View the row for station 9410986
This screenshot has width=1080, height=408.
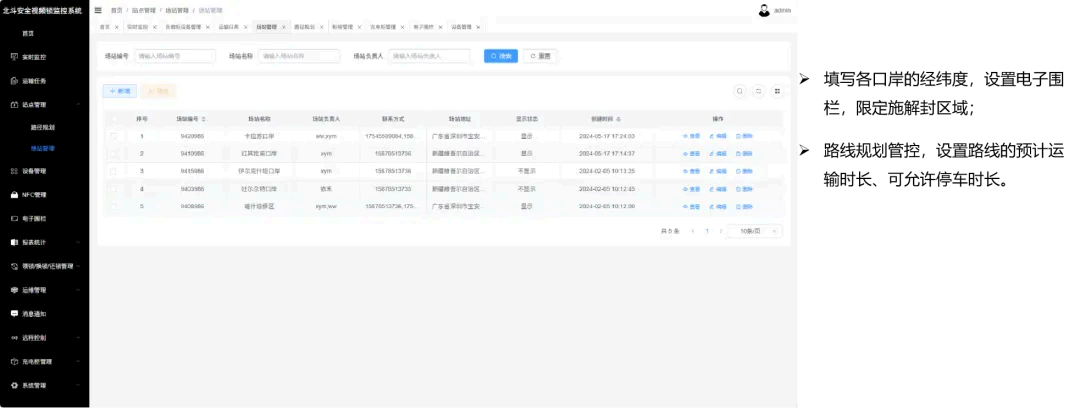[691, 154]
